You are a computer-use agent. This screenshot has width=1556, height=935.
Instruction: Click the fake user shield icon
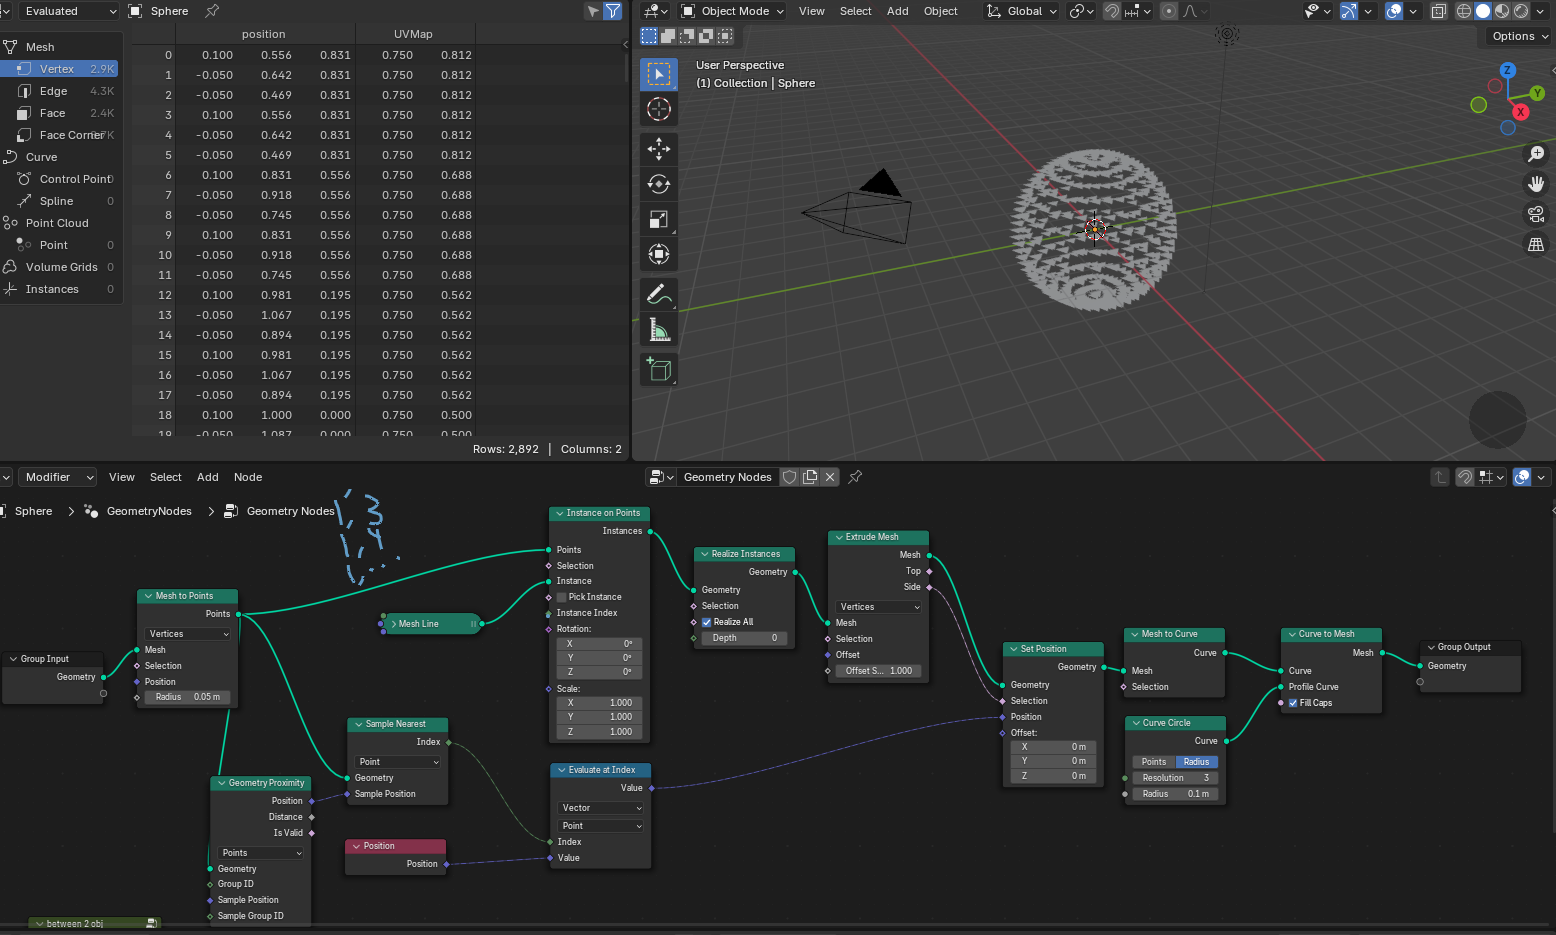[790, 477]
